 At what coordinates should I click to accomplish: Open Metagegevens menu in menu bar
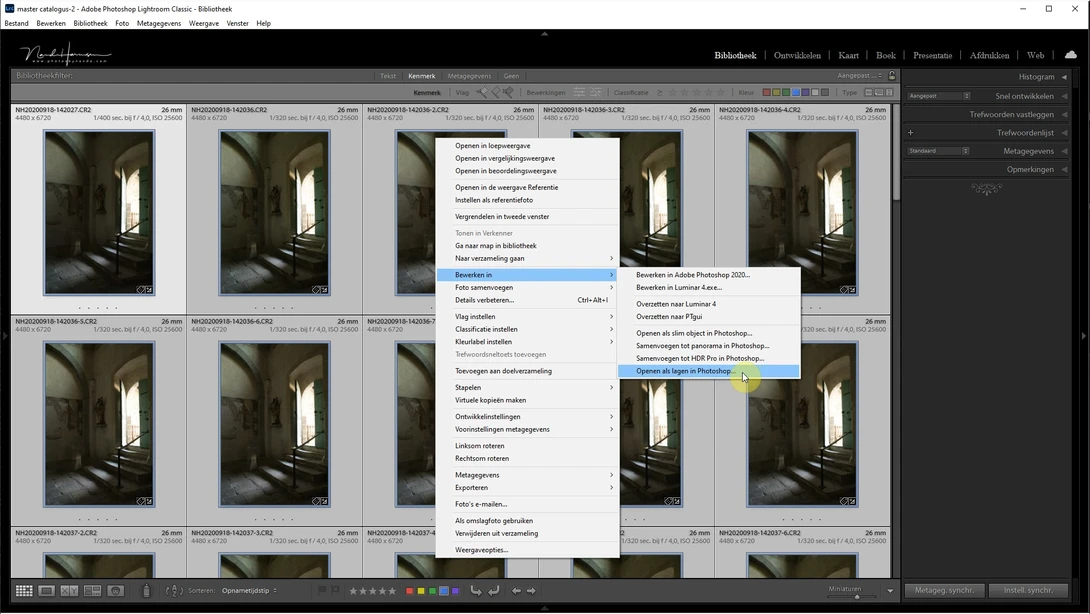(x=158, y=23)
